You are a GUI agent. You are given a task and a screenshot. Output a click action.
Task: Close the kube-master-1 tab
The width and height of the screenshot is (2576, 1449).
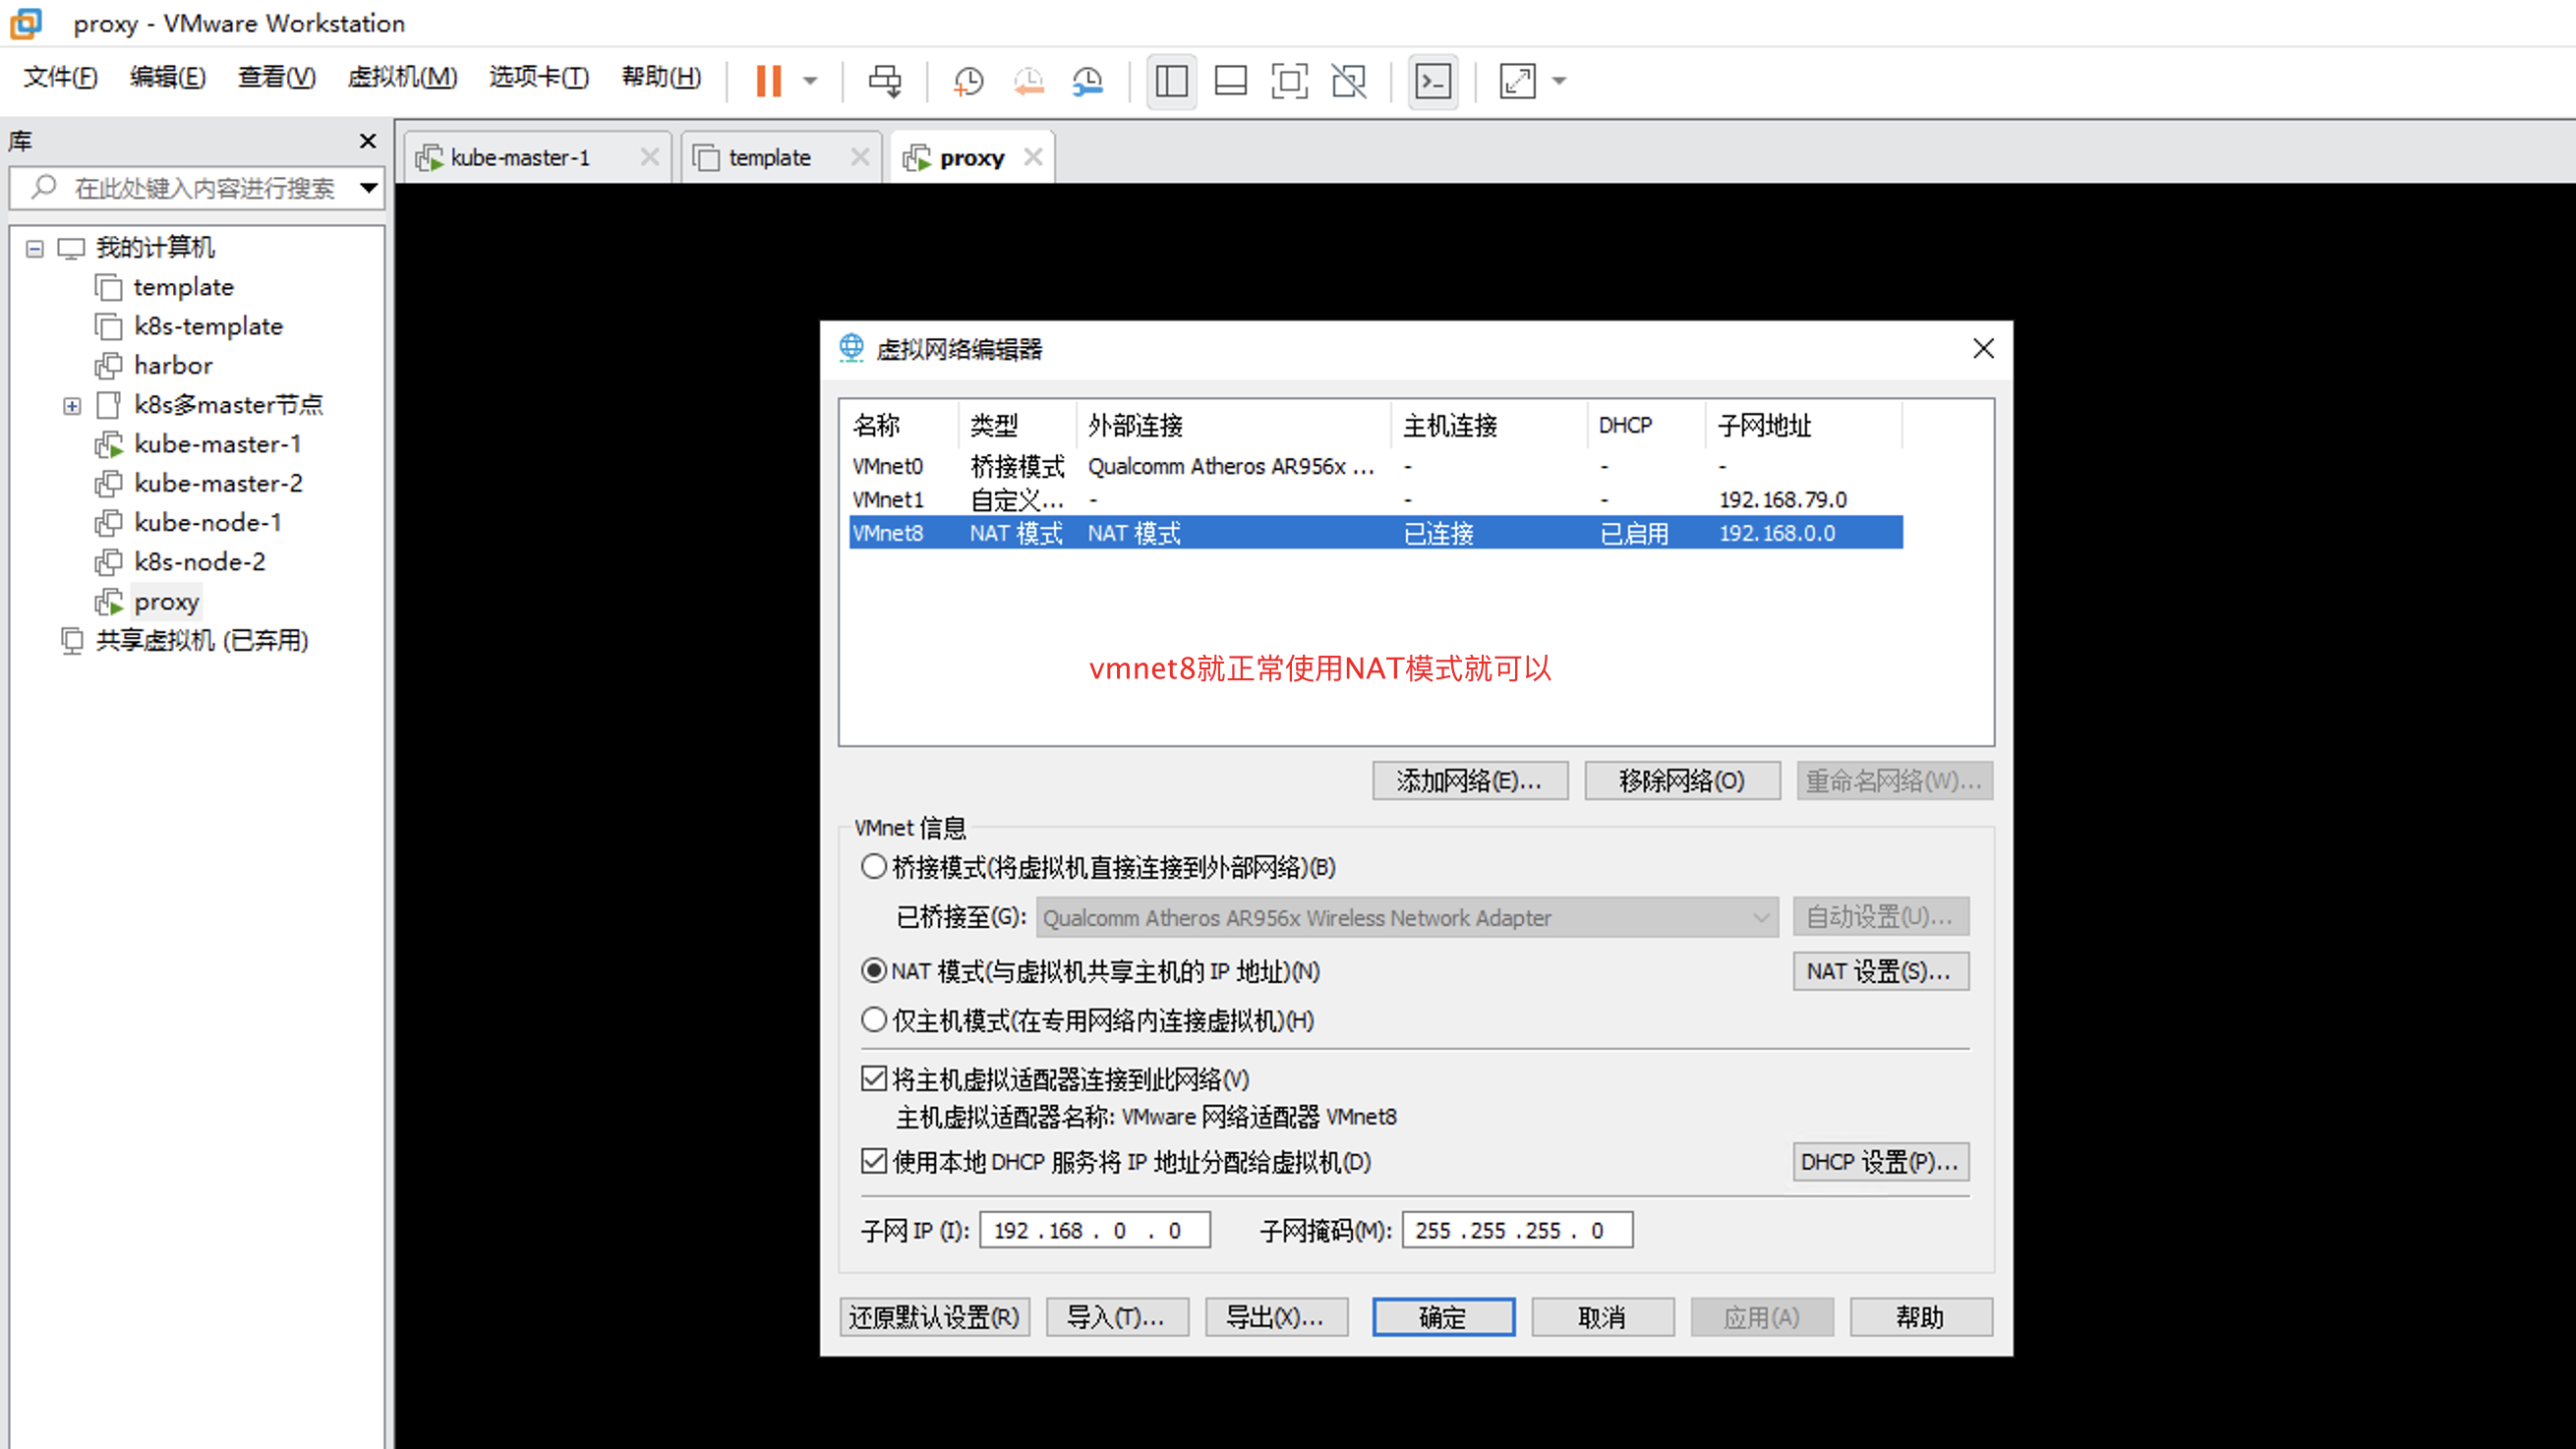tap(650, 157)
